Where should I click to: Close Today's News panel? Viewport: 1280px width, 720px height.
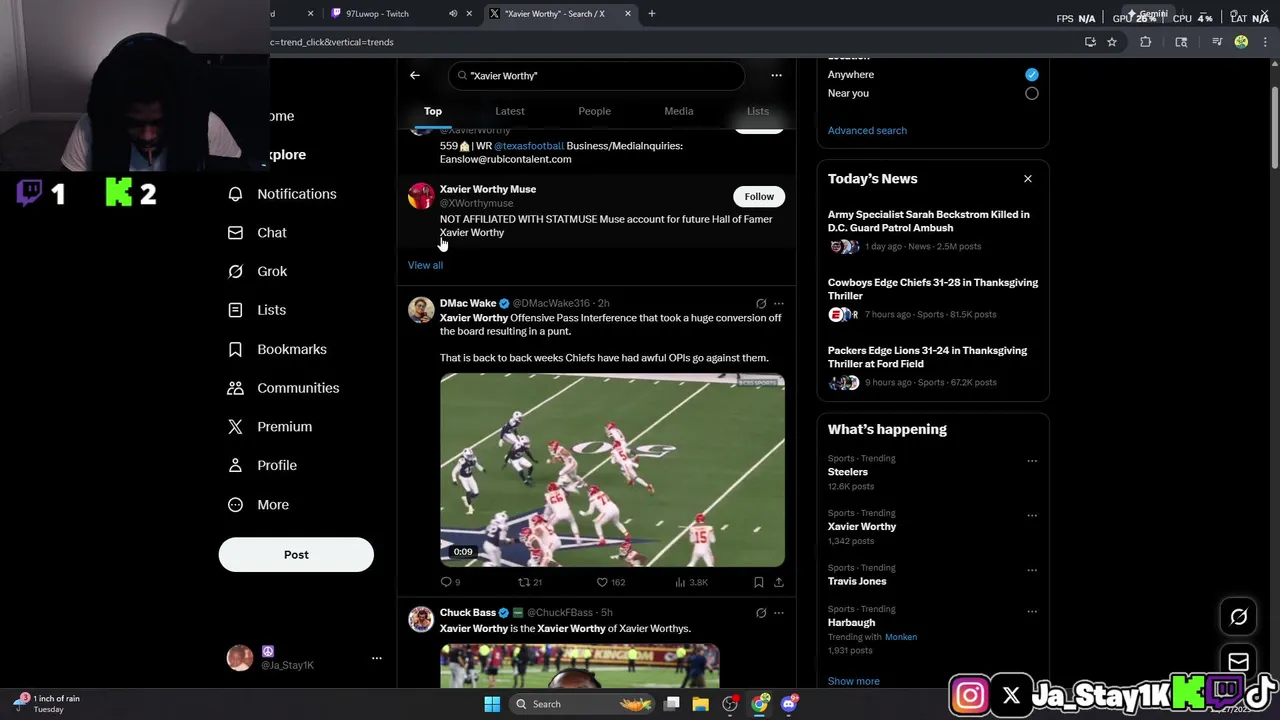coord(1028,179)
